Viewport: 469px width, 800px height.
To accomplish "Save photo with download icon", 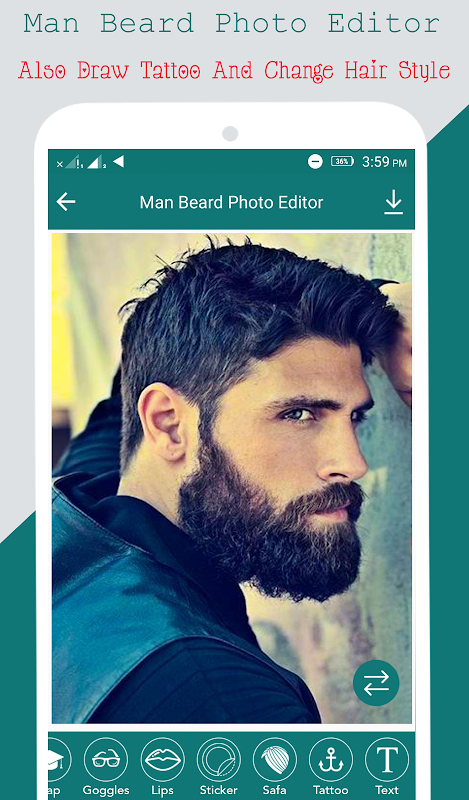I will (x=393, y=203).
